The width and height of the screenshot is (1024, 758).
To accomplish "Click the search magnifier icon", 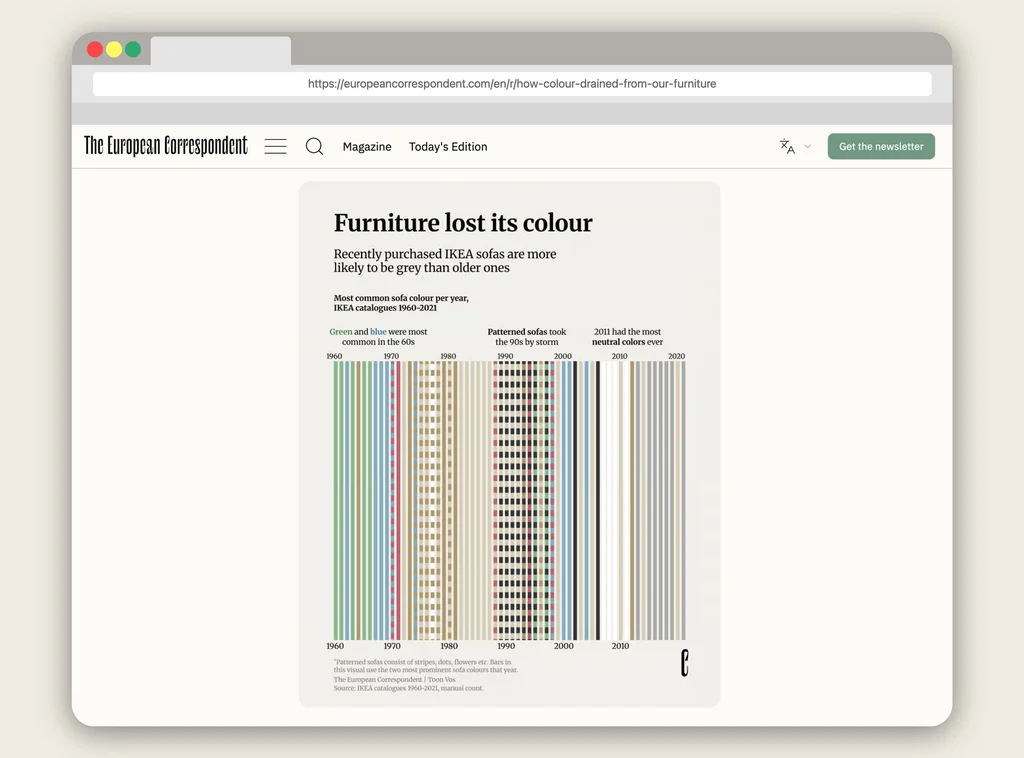I will coord(314,146).
